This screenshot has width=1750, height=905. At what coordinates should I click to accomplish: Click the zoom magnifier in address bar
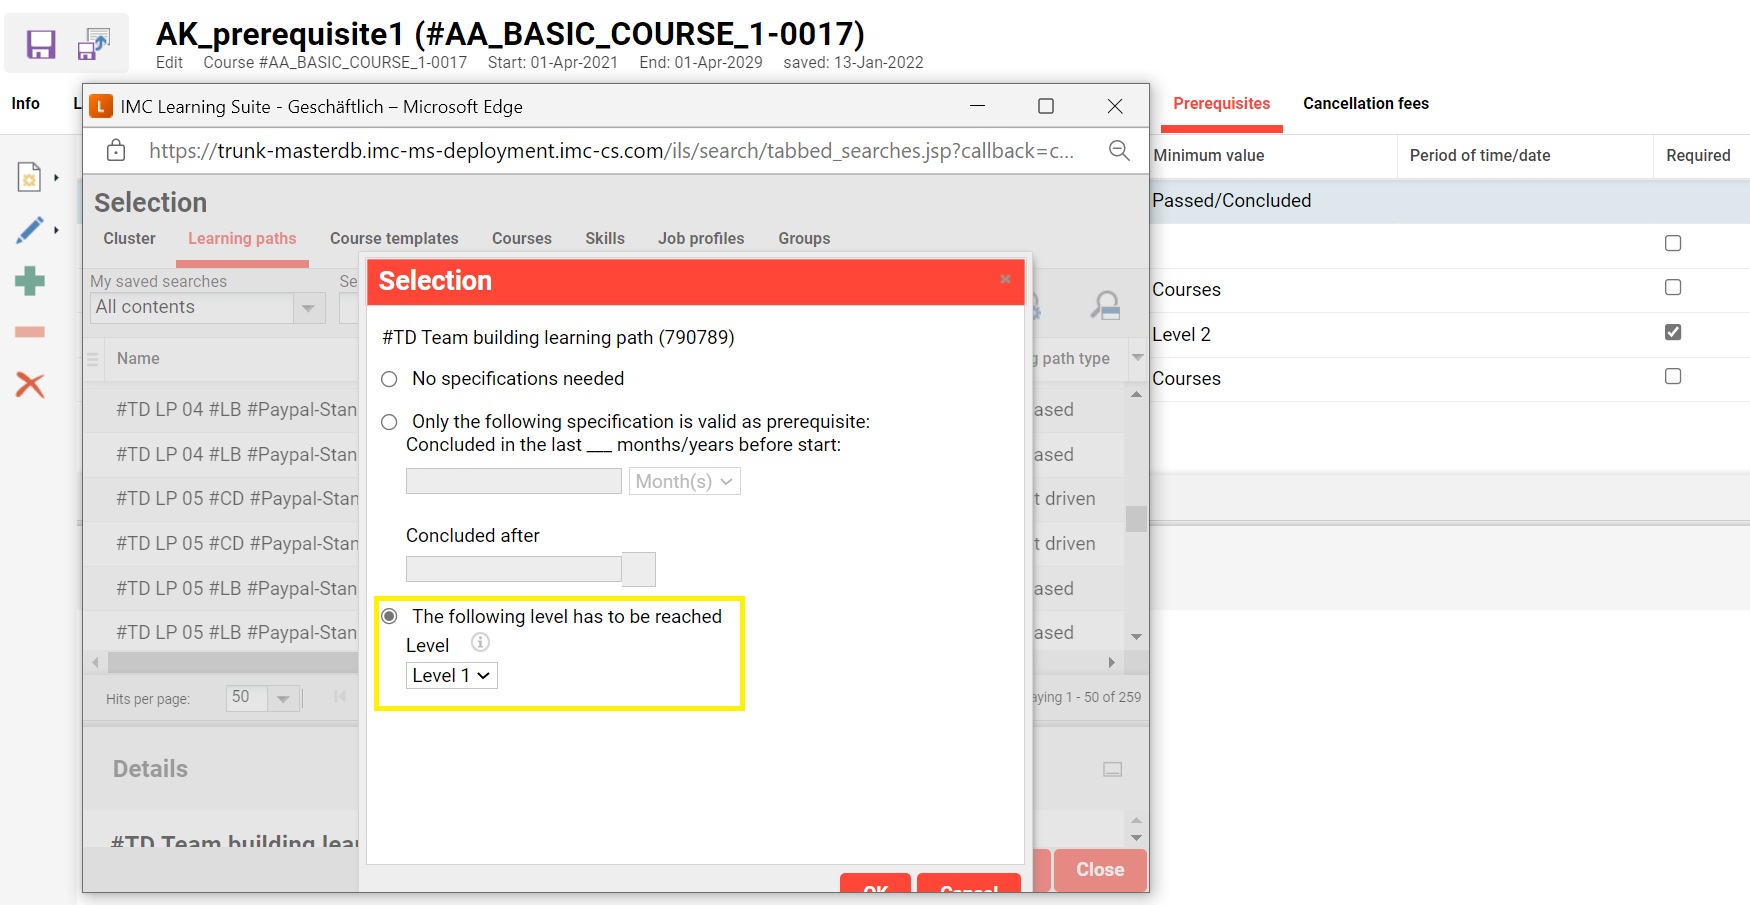[1119, 151]
